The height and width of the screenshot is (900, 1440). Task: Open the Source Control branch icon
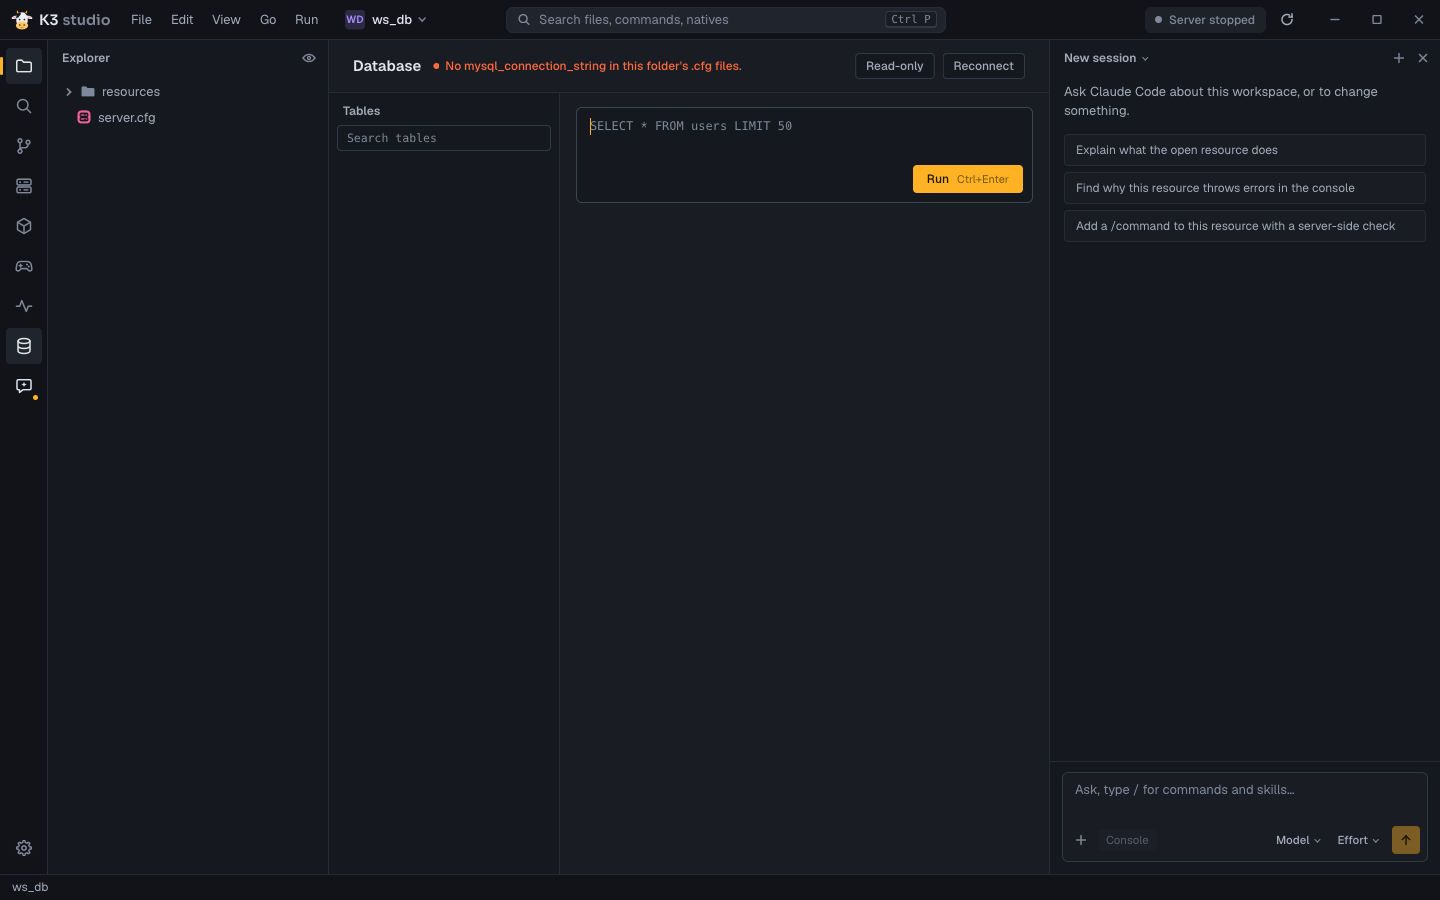[x=24, y=146]
